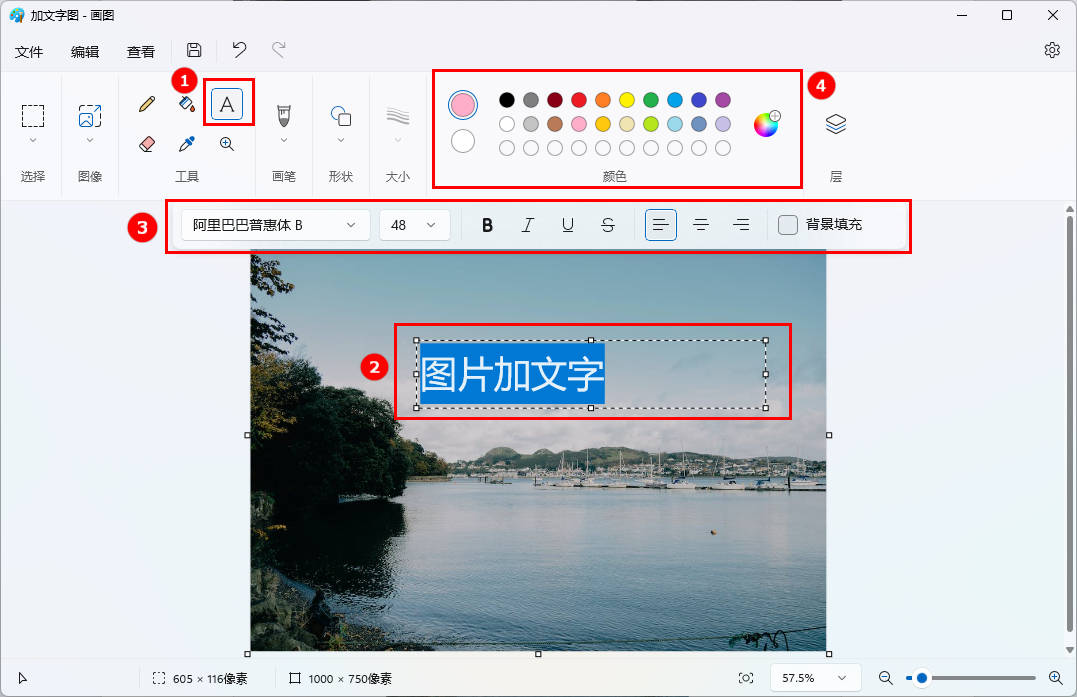The height and width of the screenshot is (697, 1077).
Task: Click the zoom out magnifier icon
Action: 886,678
